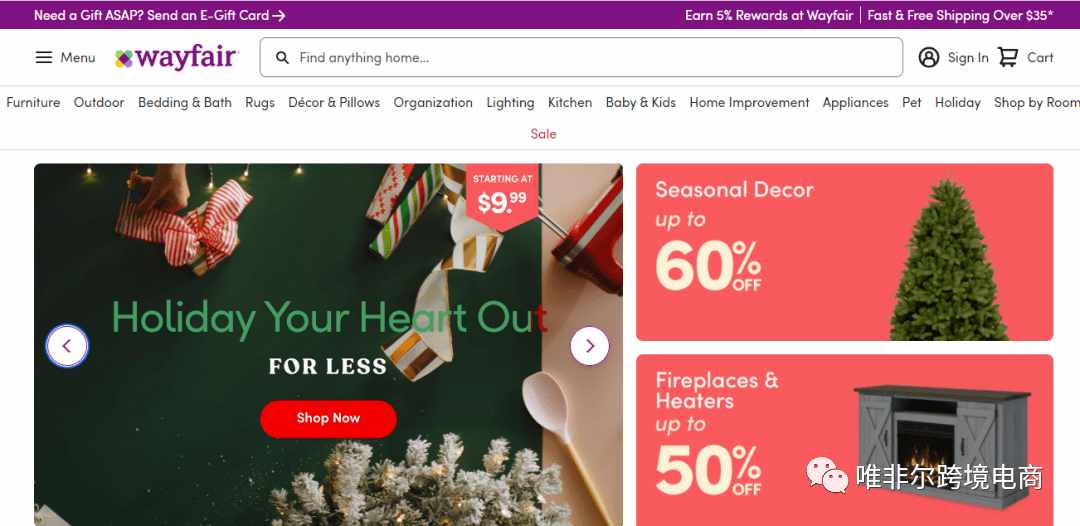This screenshot has width=1080, height=526.
Task: Open Seasonal Decor 60% off banner
Action: (844, 252)
